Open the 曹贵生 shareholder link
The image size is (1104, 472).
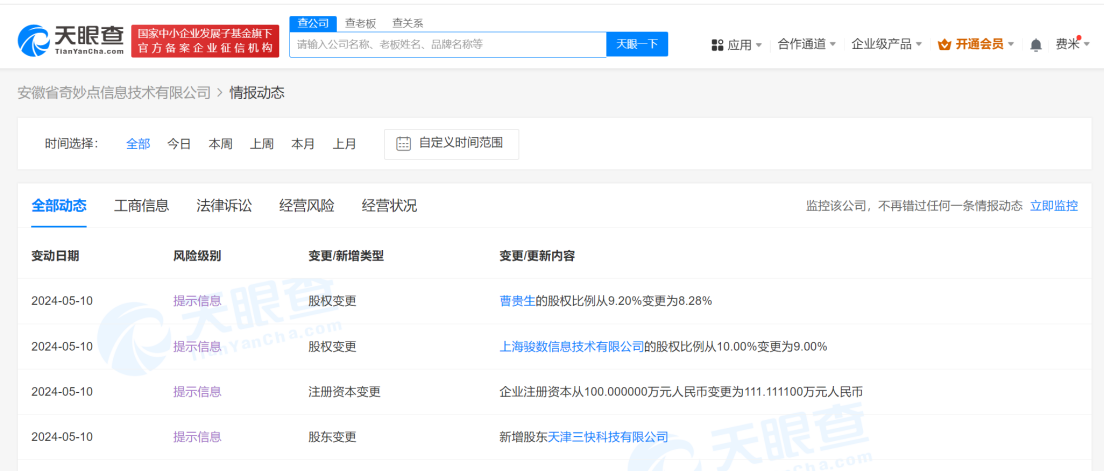[x=518, y=301]
